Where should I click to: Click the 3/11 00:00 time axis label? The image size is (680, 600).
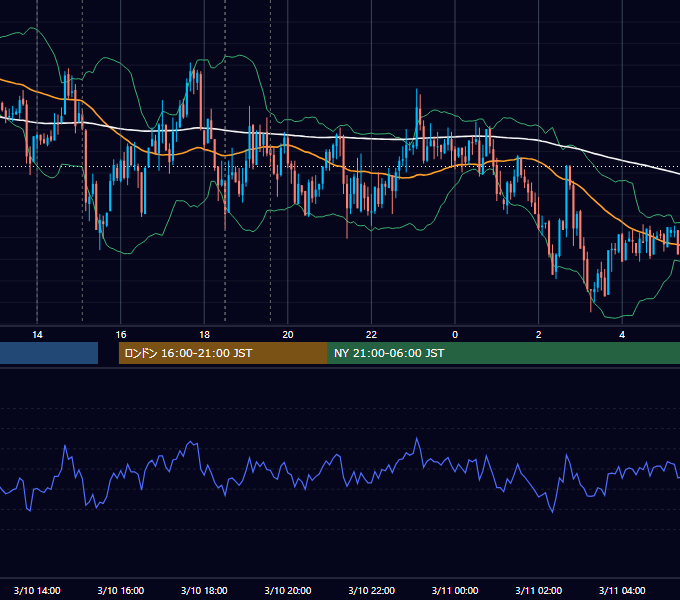[x=455, y=590]
